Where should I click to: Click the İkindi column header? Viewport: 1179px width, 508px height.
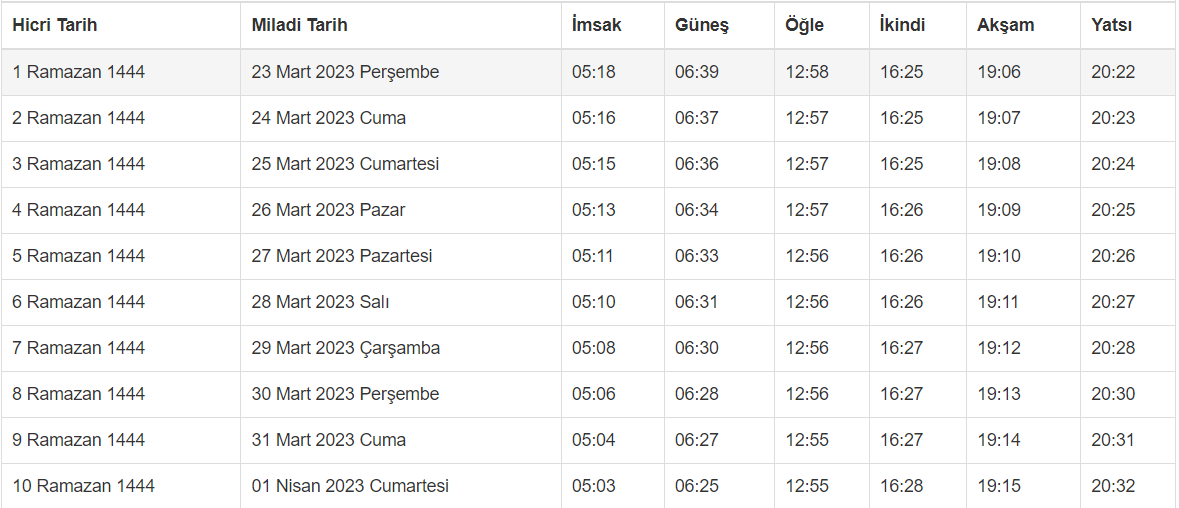[902, 25]
